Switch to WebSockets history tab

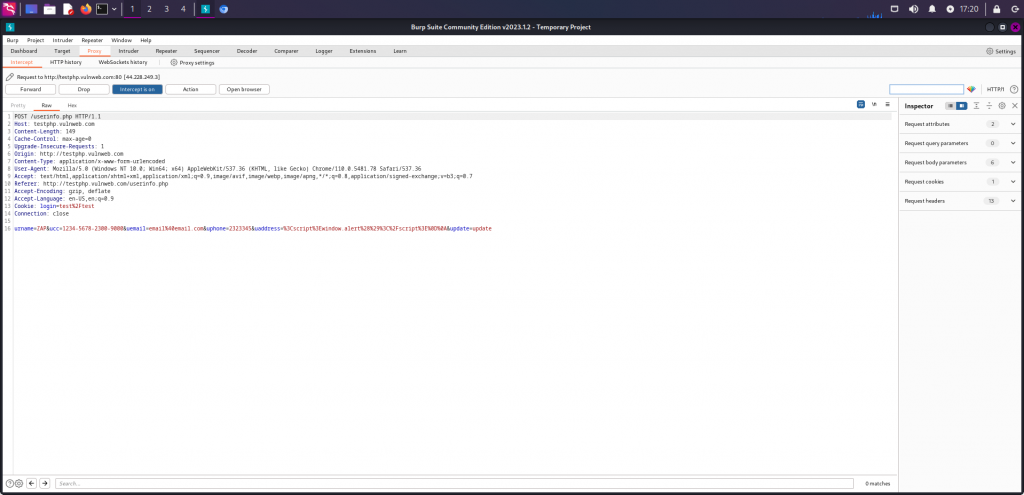pos(123,62)
